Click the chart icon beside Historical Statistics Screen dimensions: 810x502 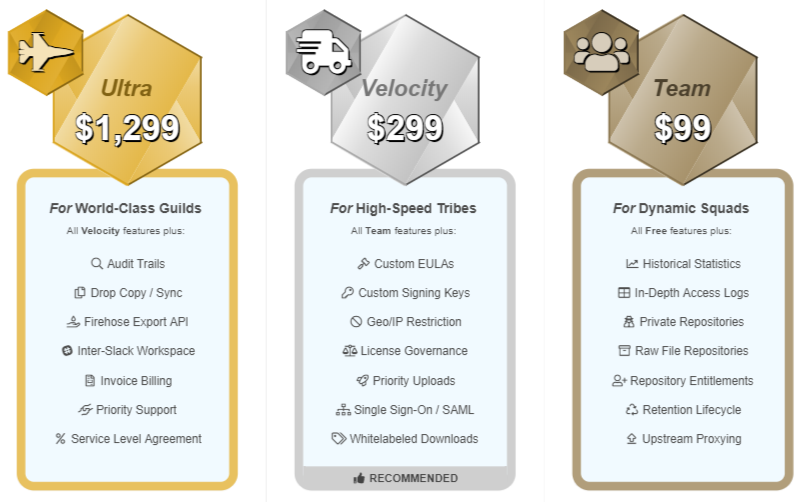pos(632,264)
